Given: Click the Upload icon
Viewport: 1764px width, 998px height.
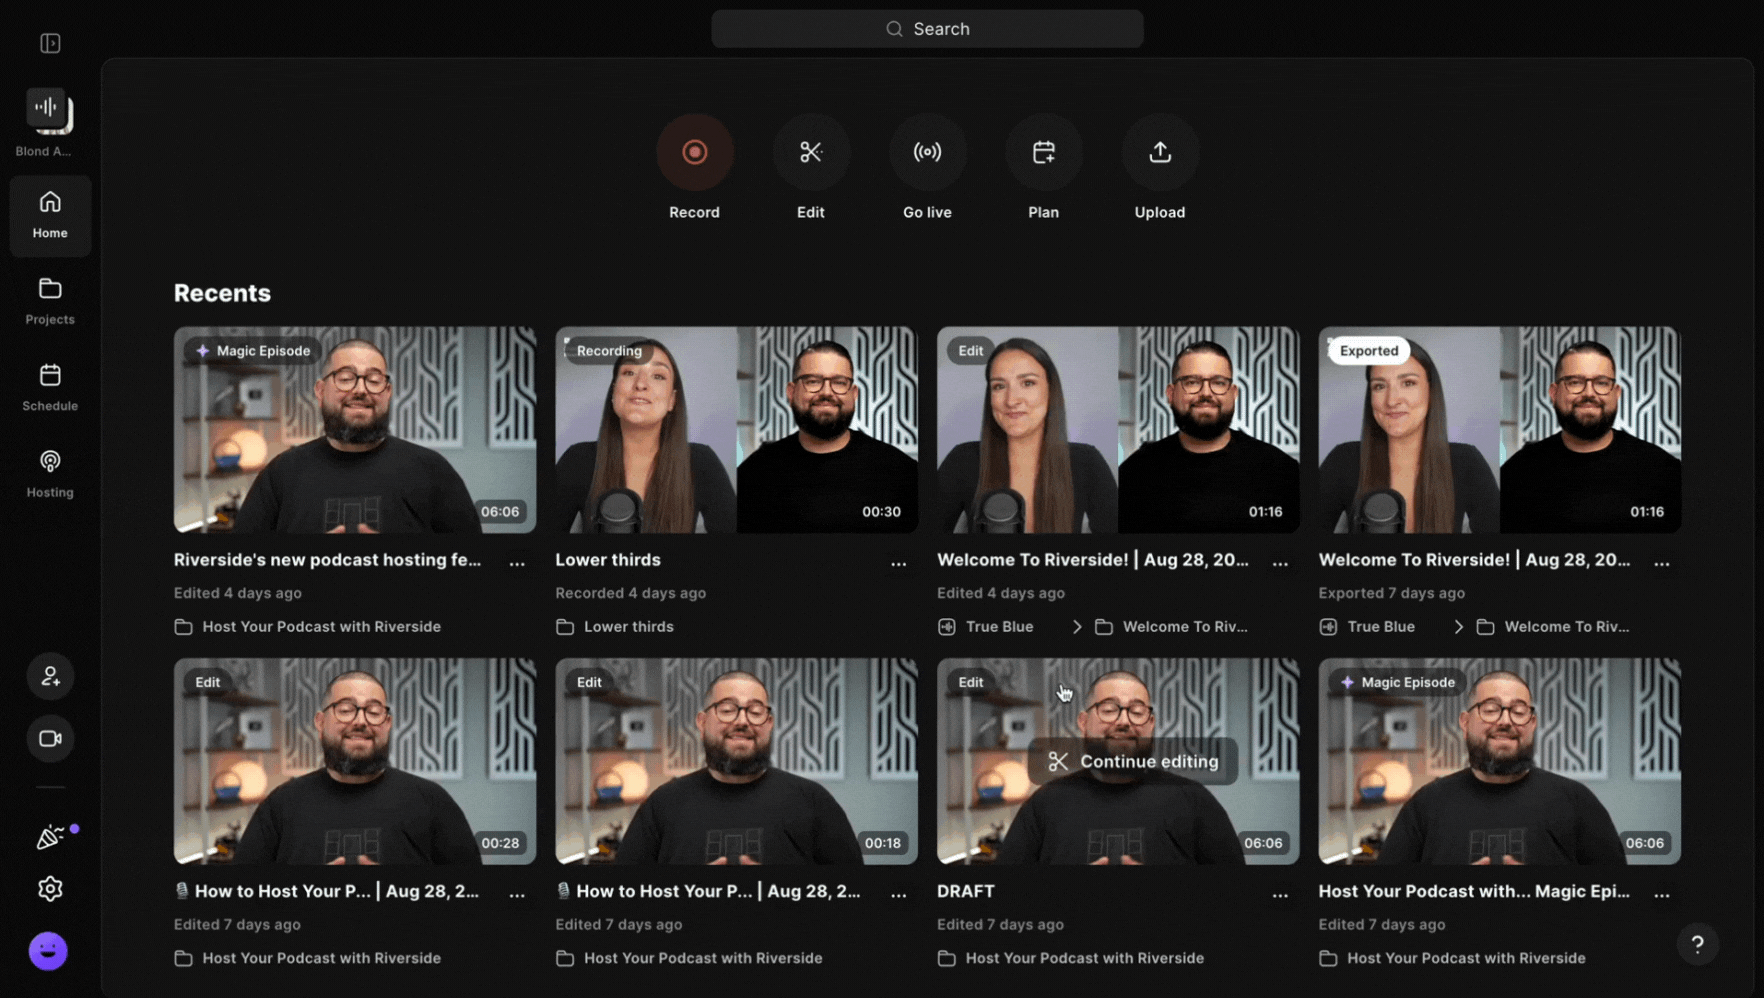Looking at the screenshot, I should click(1160, 152).
